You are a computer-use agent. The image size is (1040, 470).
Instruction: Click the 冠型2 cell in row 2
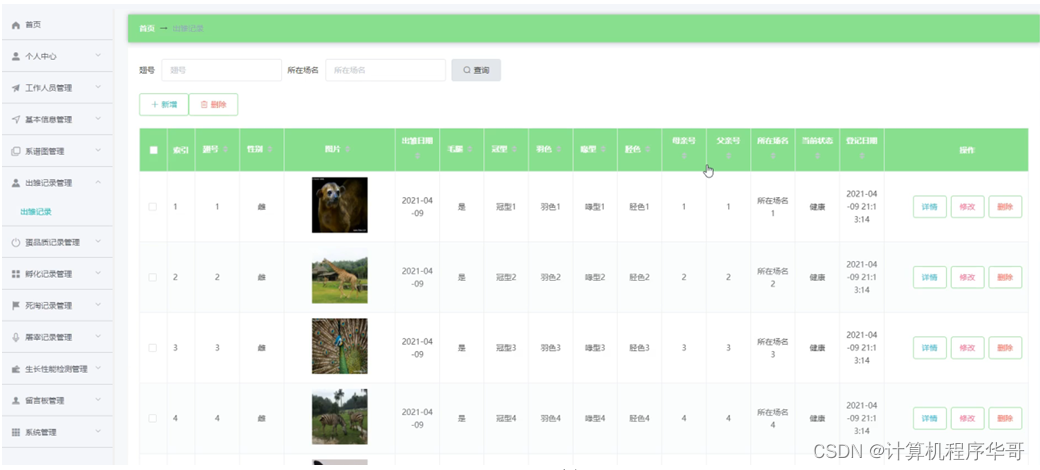coord(505,277)
